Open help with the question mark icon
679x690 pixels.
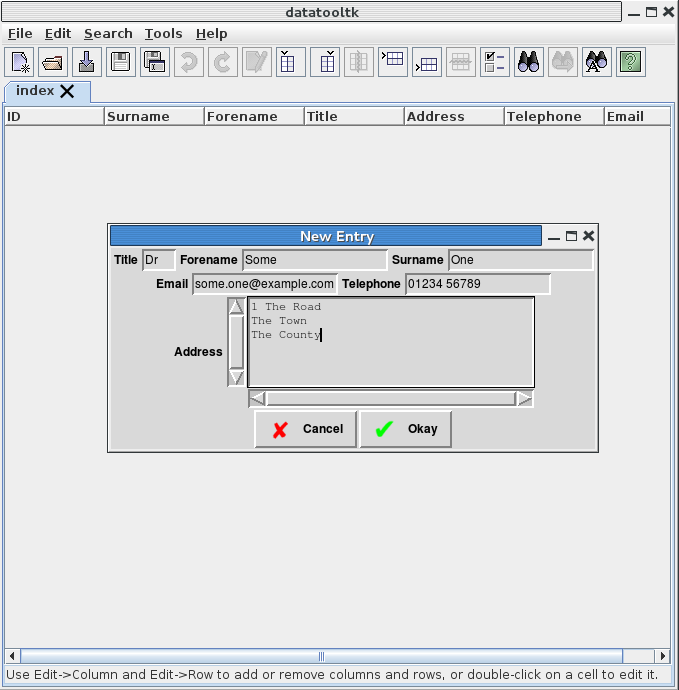coord(630,62)
